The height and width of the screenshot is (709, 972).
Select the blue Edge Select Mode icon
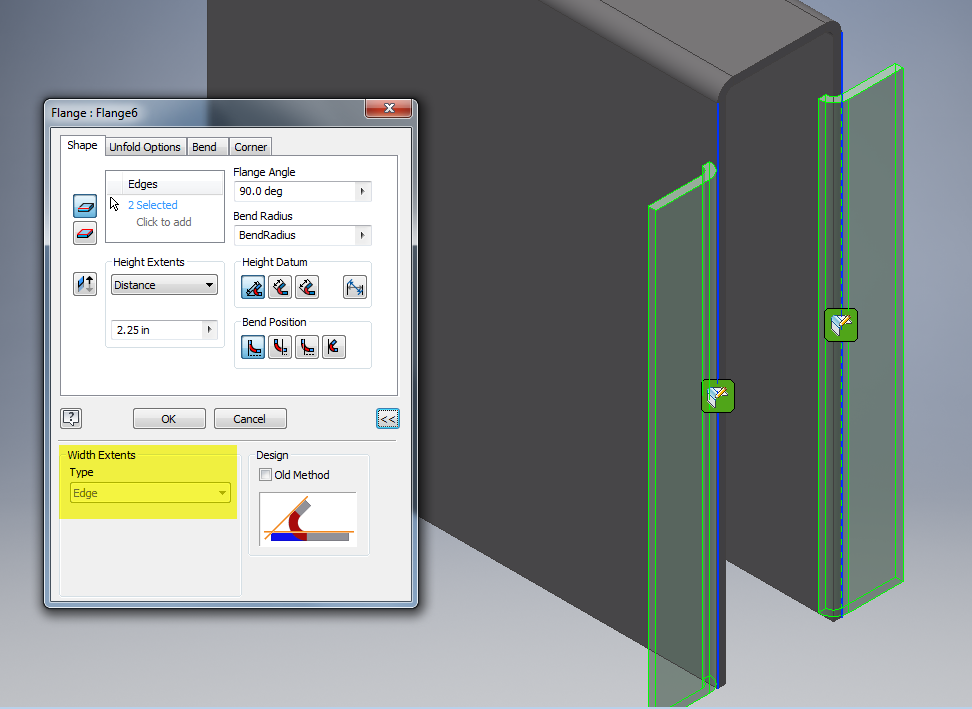(85, 206)
